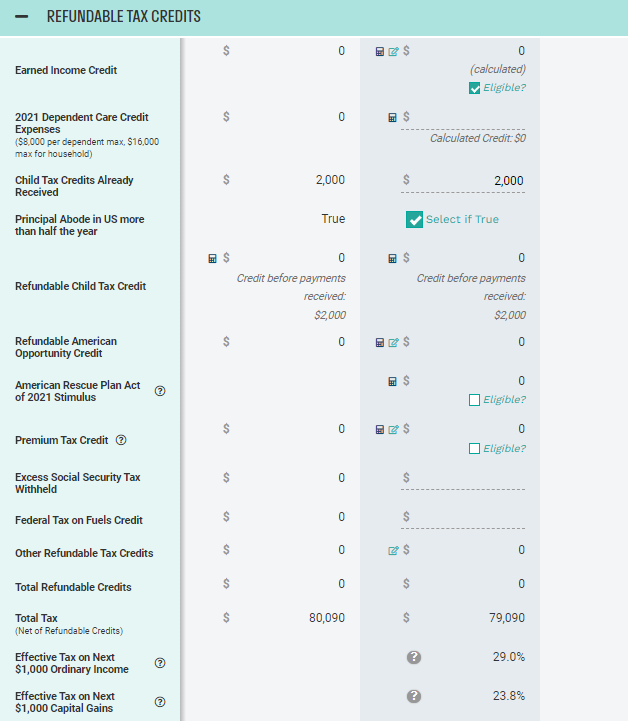This screenshot has width=628, height=721.
Task: Click calculator icon for Refundable American Opportunity Credit
Action: pyautogui.click(x=380, y=343)
